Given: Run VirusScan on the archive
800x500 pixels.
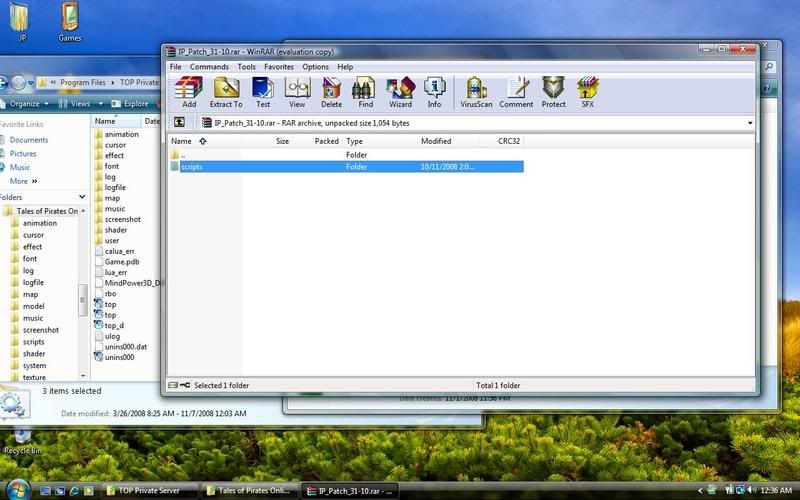Looking at the screenshot, I should click(x=476, y=91).
